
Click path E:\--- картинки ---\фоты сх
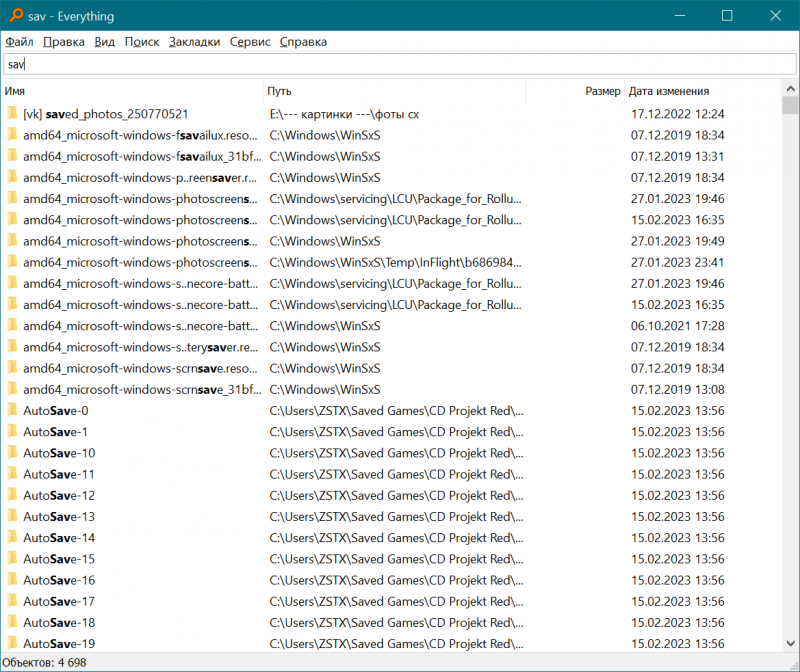[x=344, y=114]
